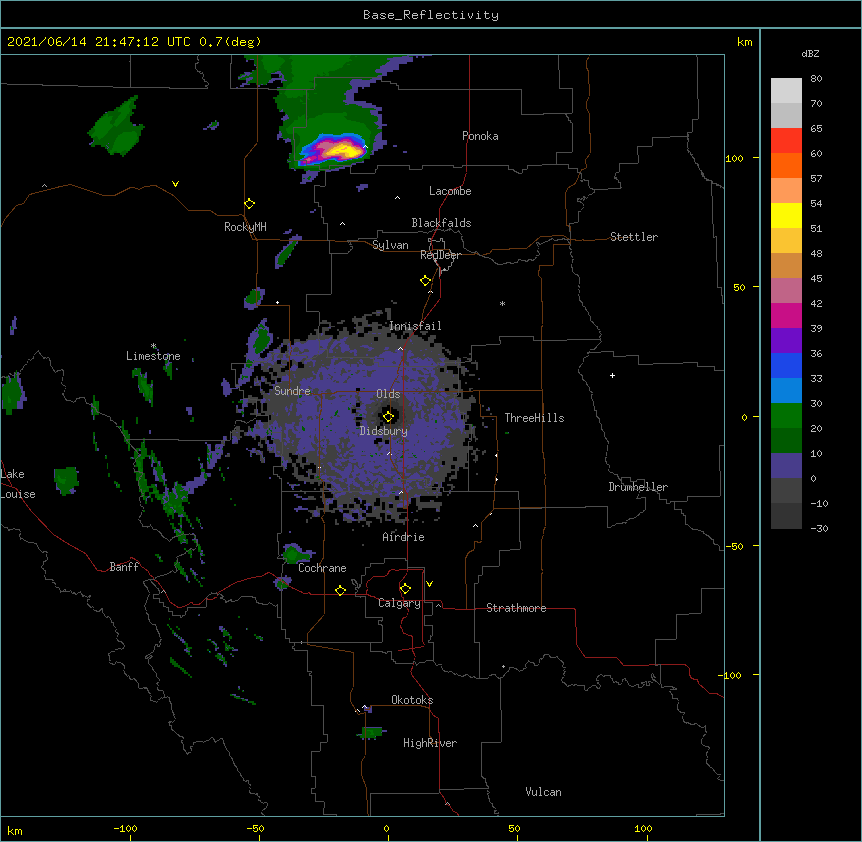Screen dimensions: 862x842
Task: Click the ThreeHills city label
Action: (x=534, y=418)
